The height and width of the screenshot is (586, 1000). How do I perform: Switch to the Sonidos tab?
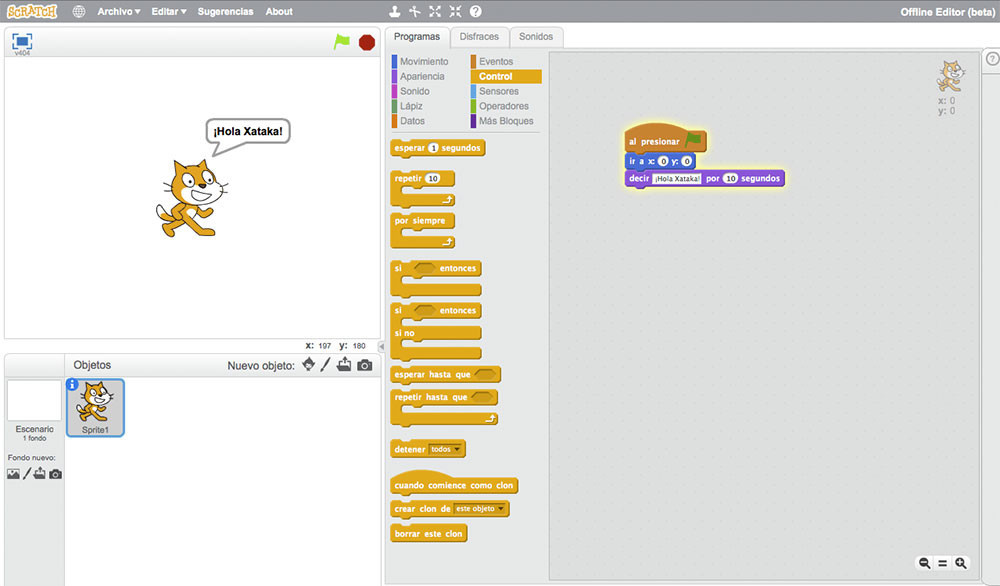536,37
